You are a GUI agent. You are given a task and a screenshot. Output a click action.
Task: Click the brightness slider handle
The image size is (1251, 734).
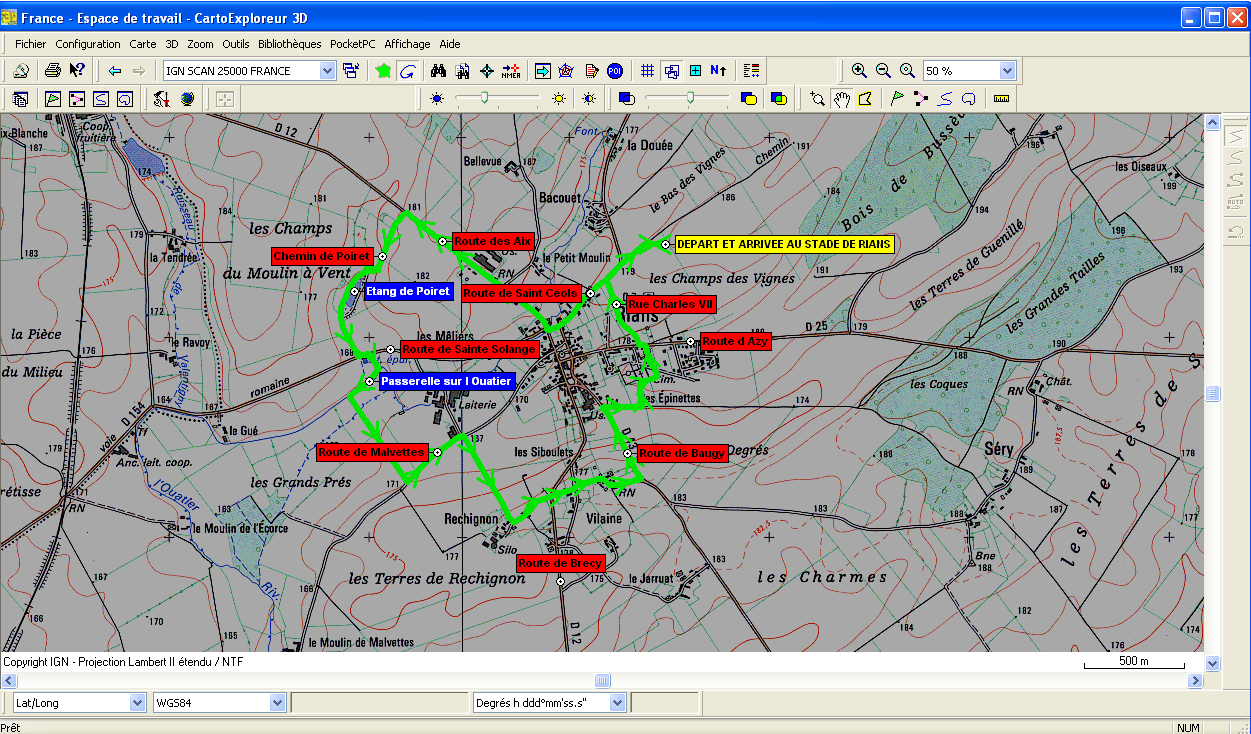coord(485,98)
